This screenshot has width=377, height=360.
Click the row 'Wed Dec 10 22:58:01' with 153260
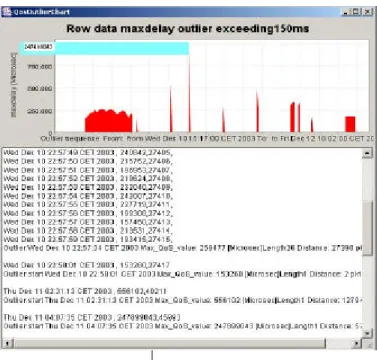pos(86,265)
